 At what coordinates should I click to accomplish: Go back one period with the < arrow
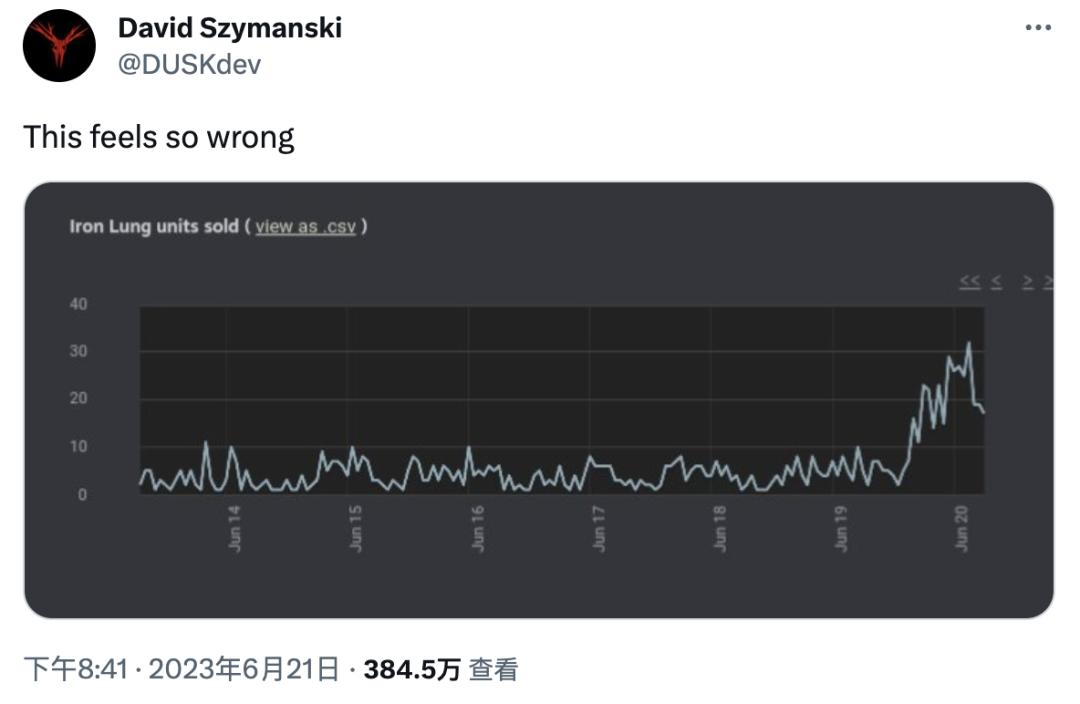point(997,281)
